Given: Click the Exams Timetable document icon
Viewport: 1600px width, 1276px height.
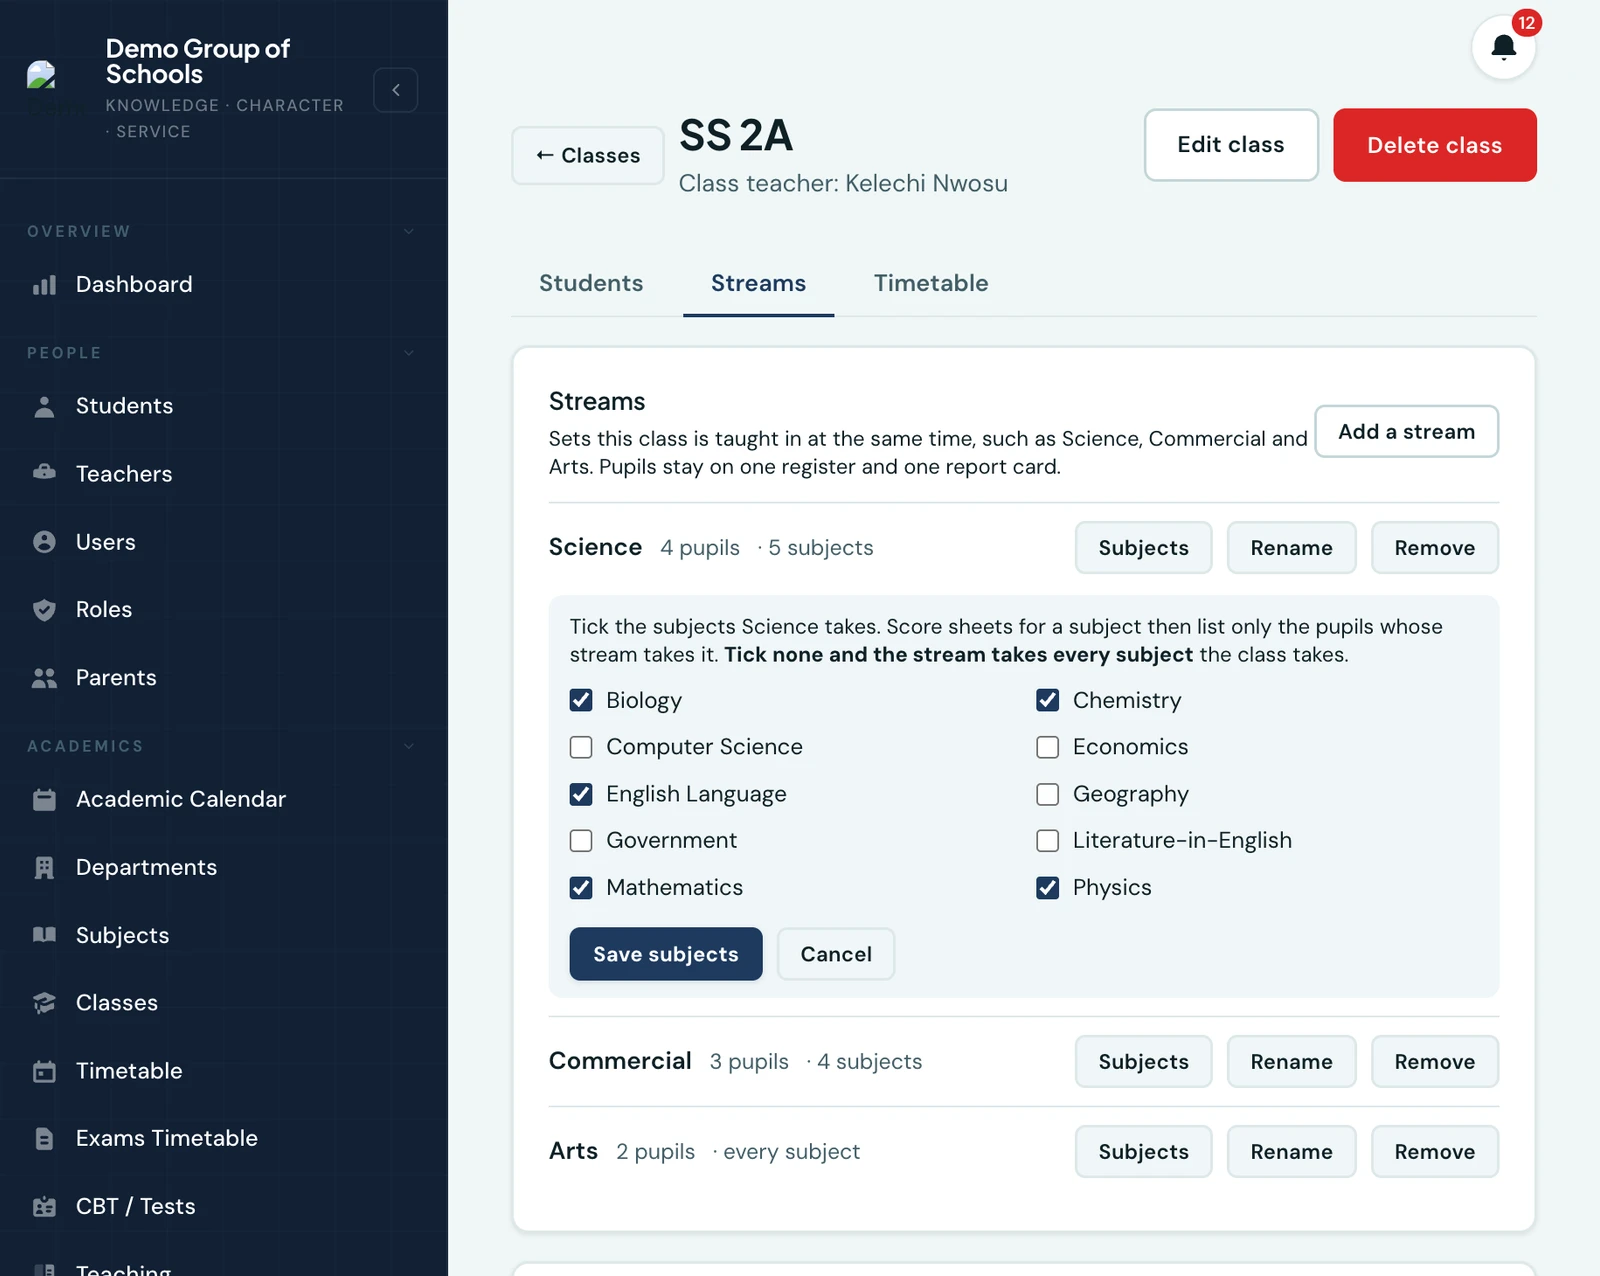Looking at the screenshot, I should (x=44, y=1139).
